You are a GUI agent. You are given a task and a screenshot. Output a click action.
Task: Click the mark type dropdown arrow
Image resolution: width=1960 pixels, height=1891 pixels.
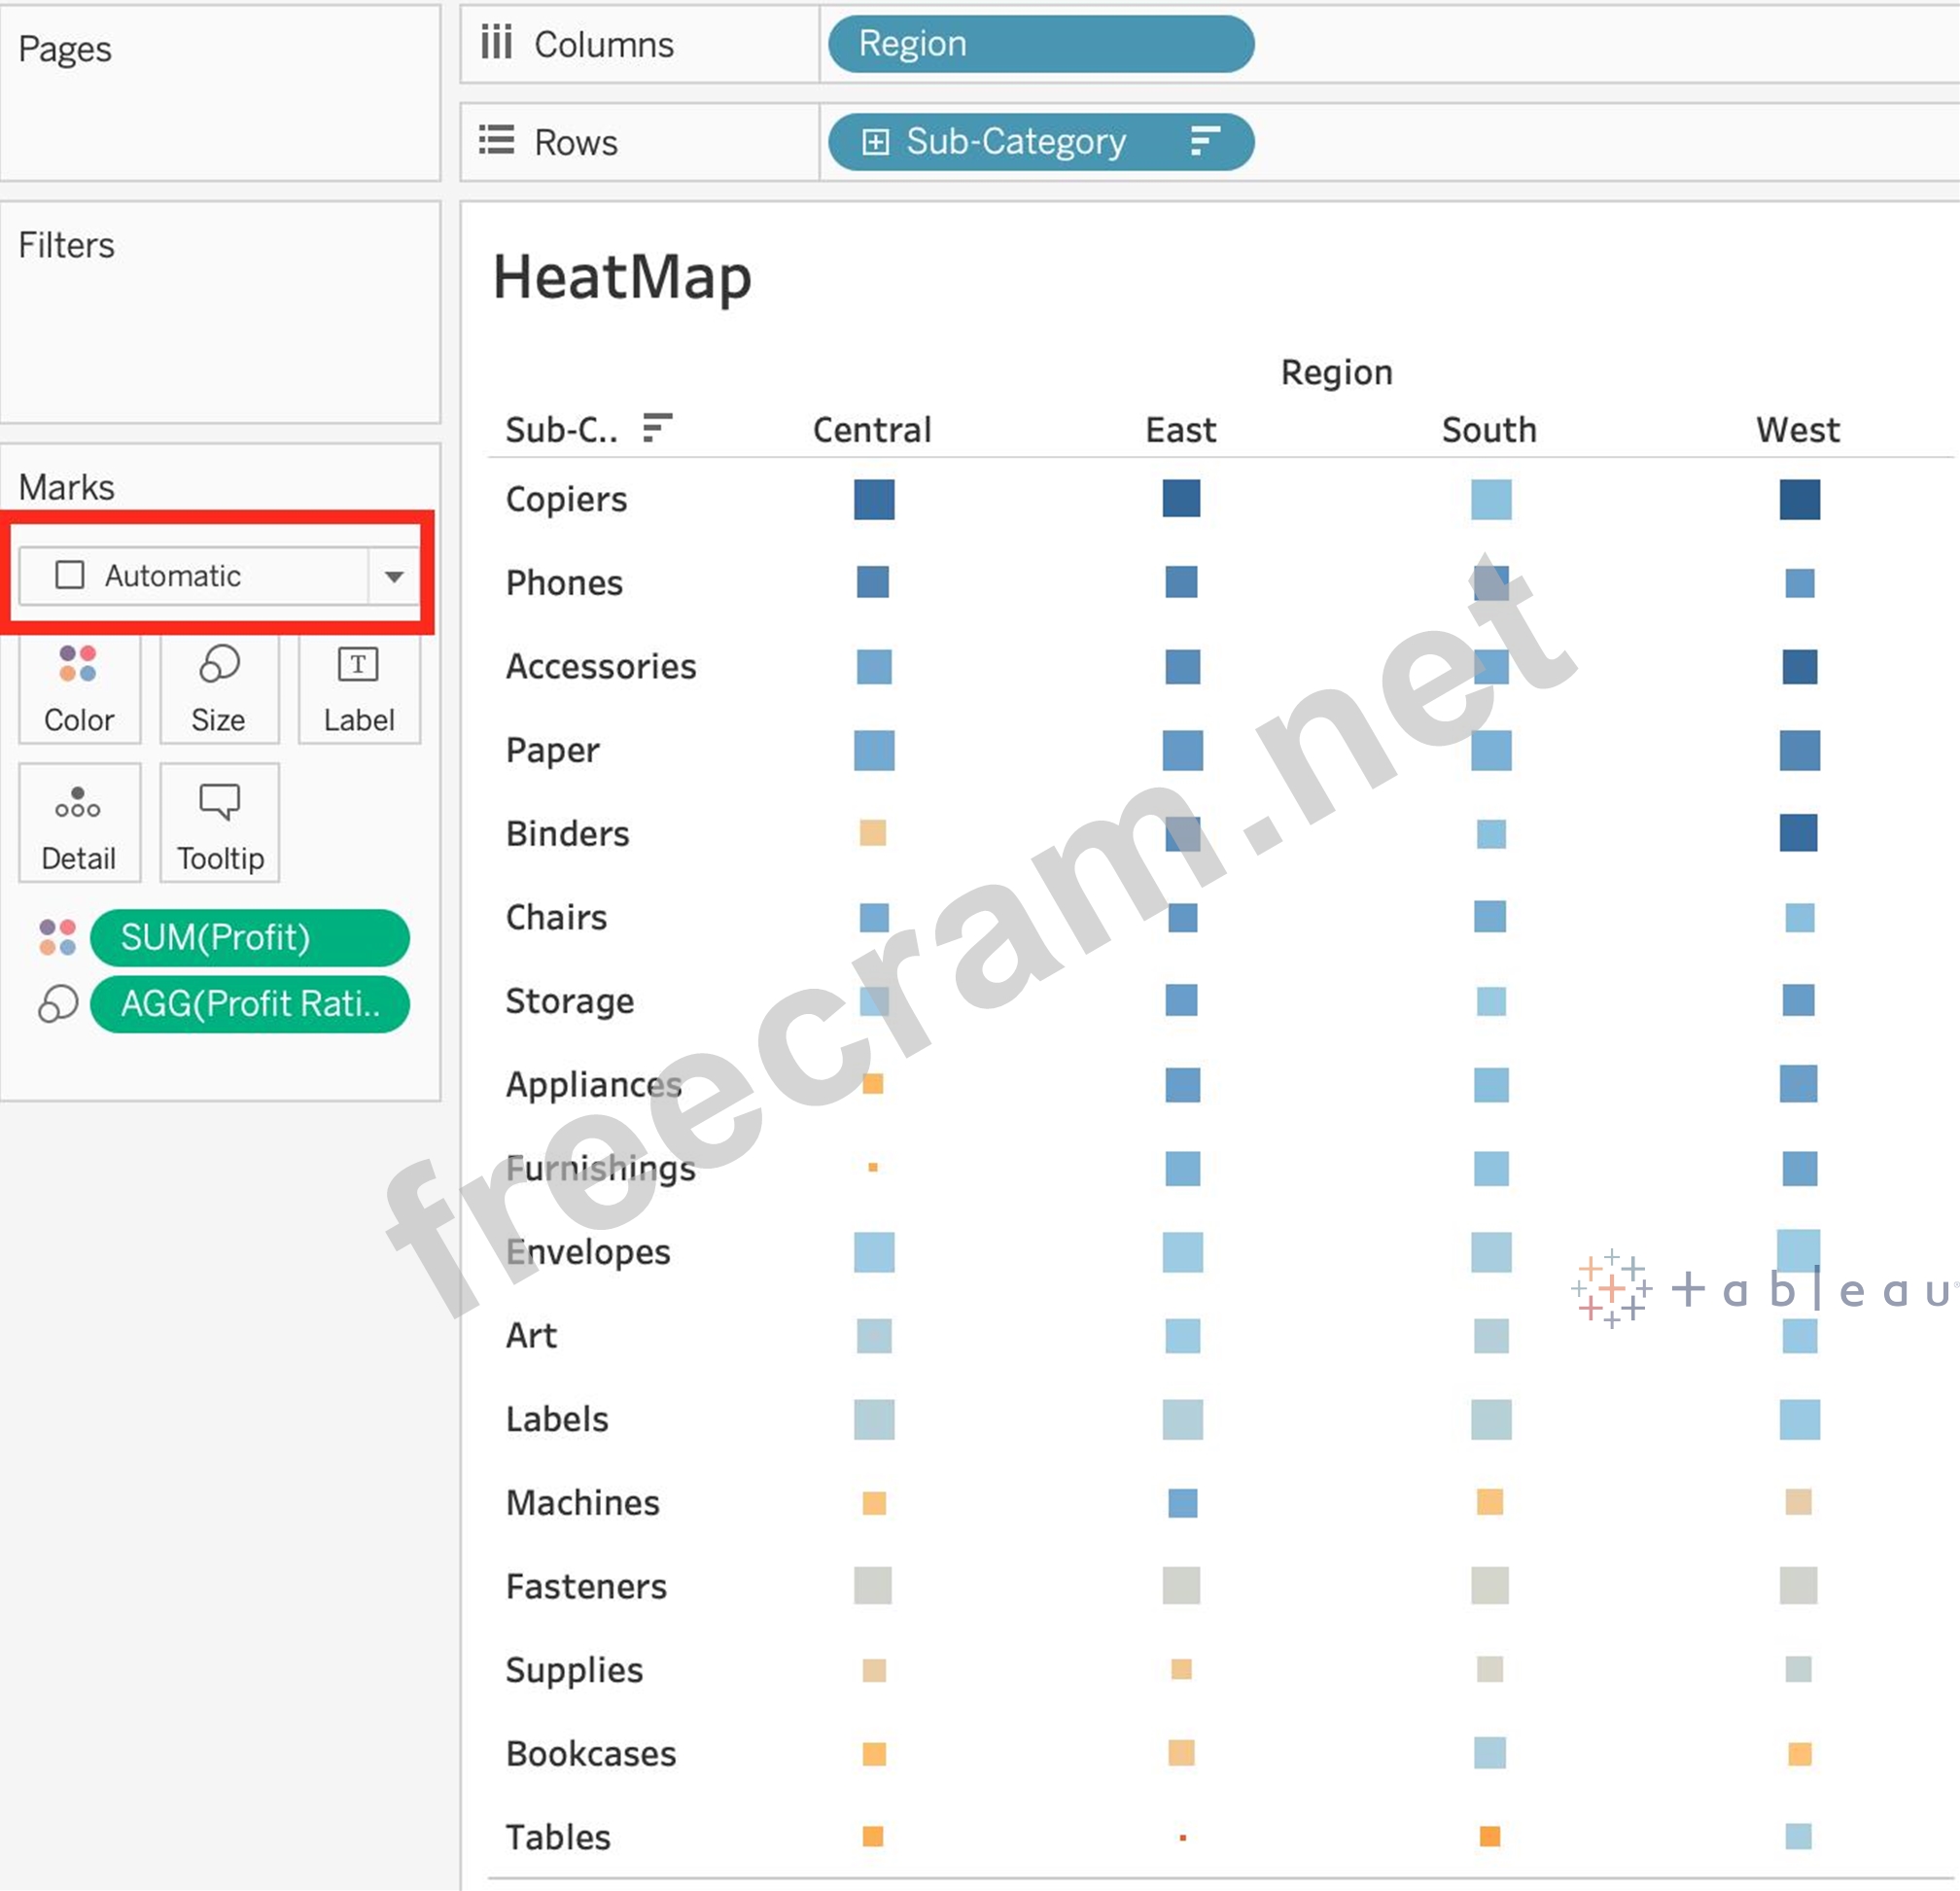tap(394, 576)
